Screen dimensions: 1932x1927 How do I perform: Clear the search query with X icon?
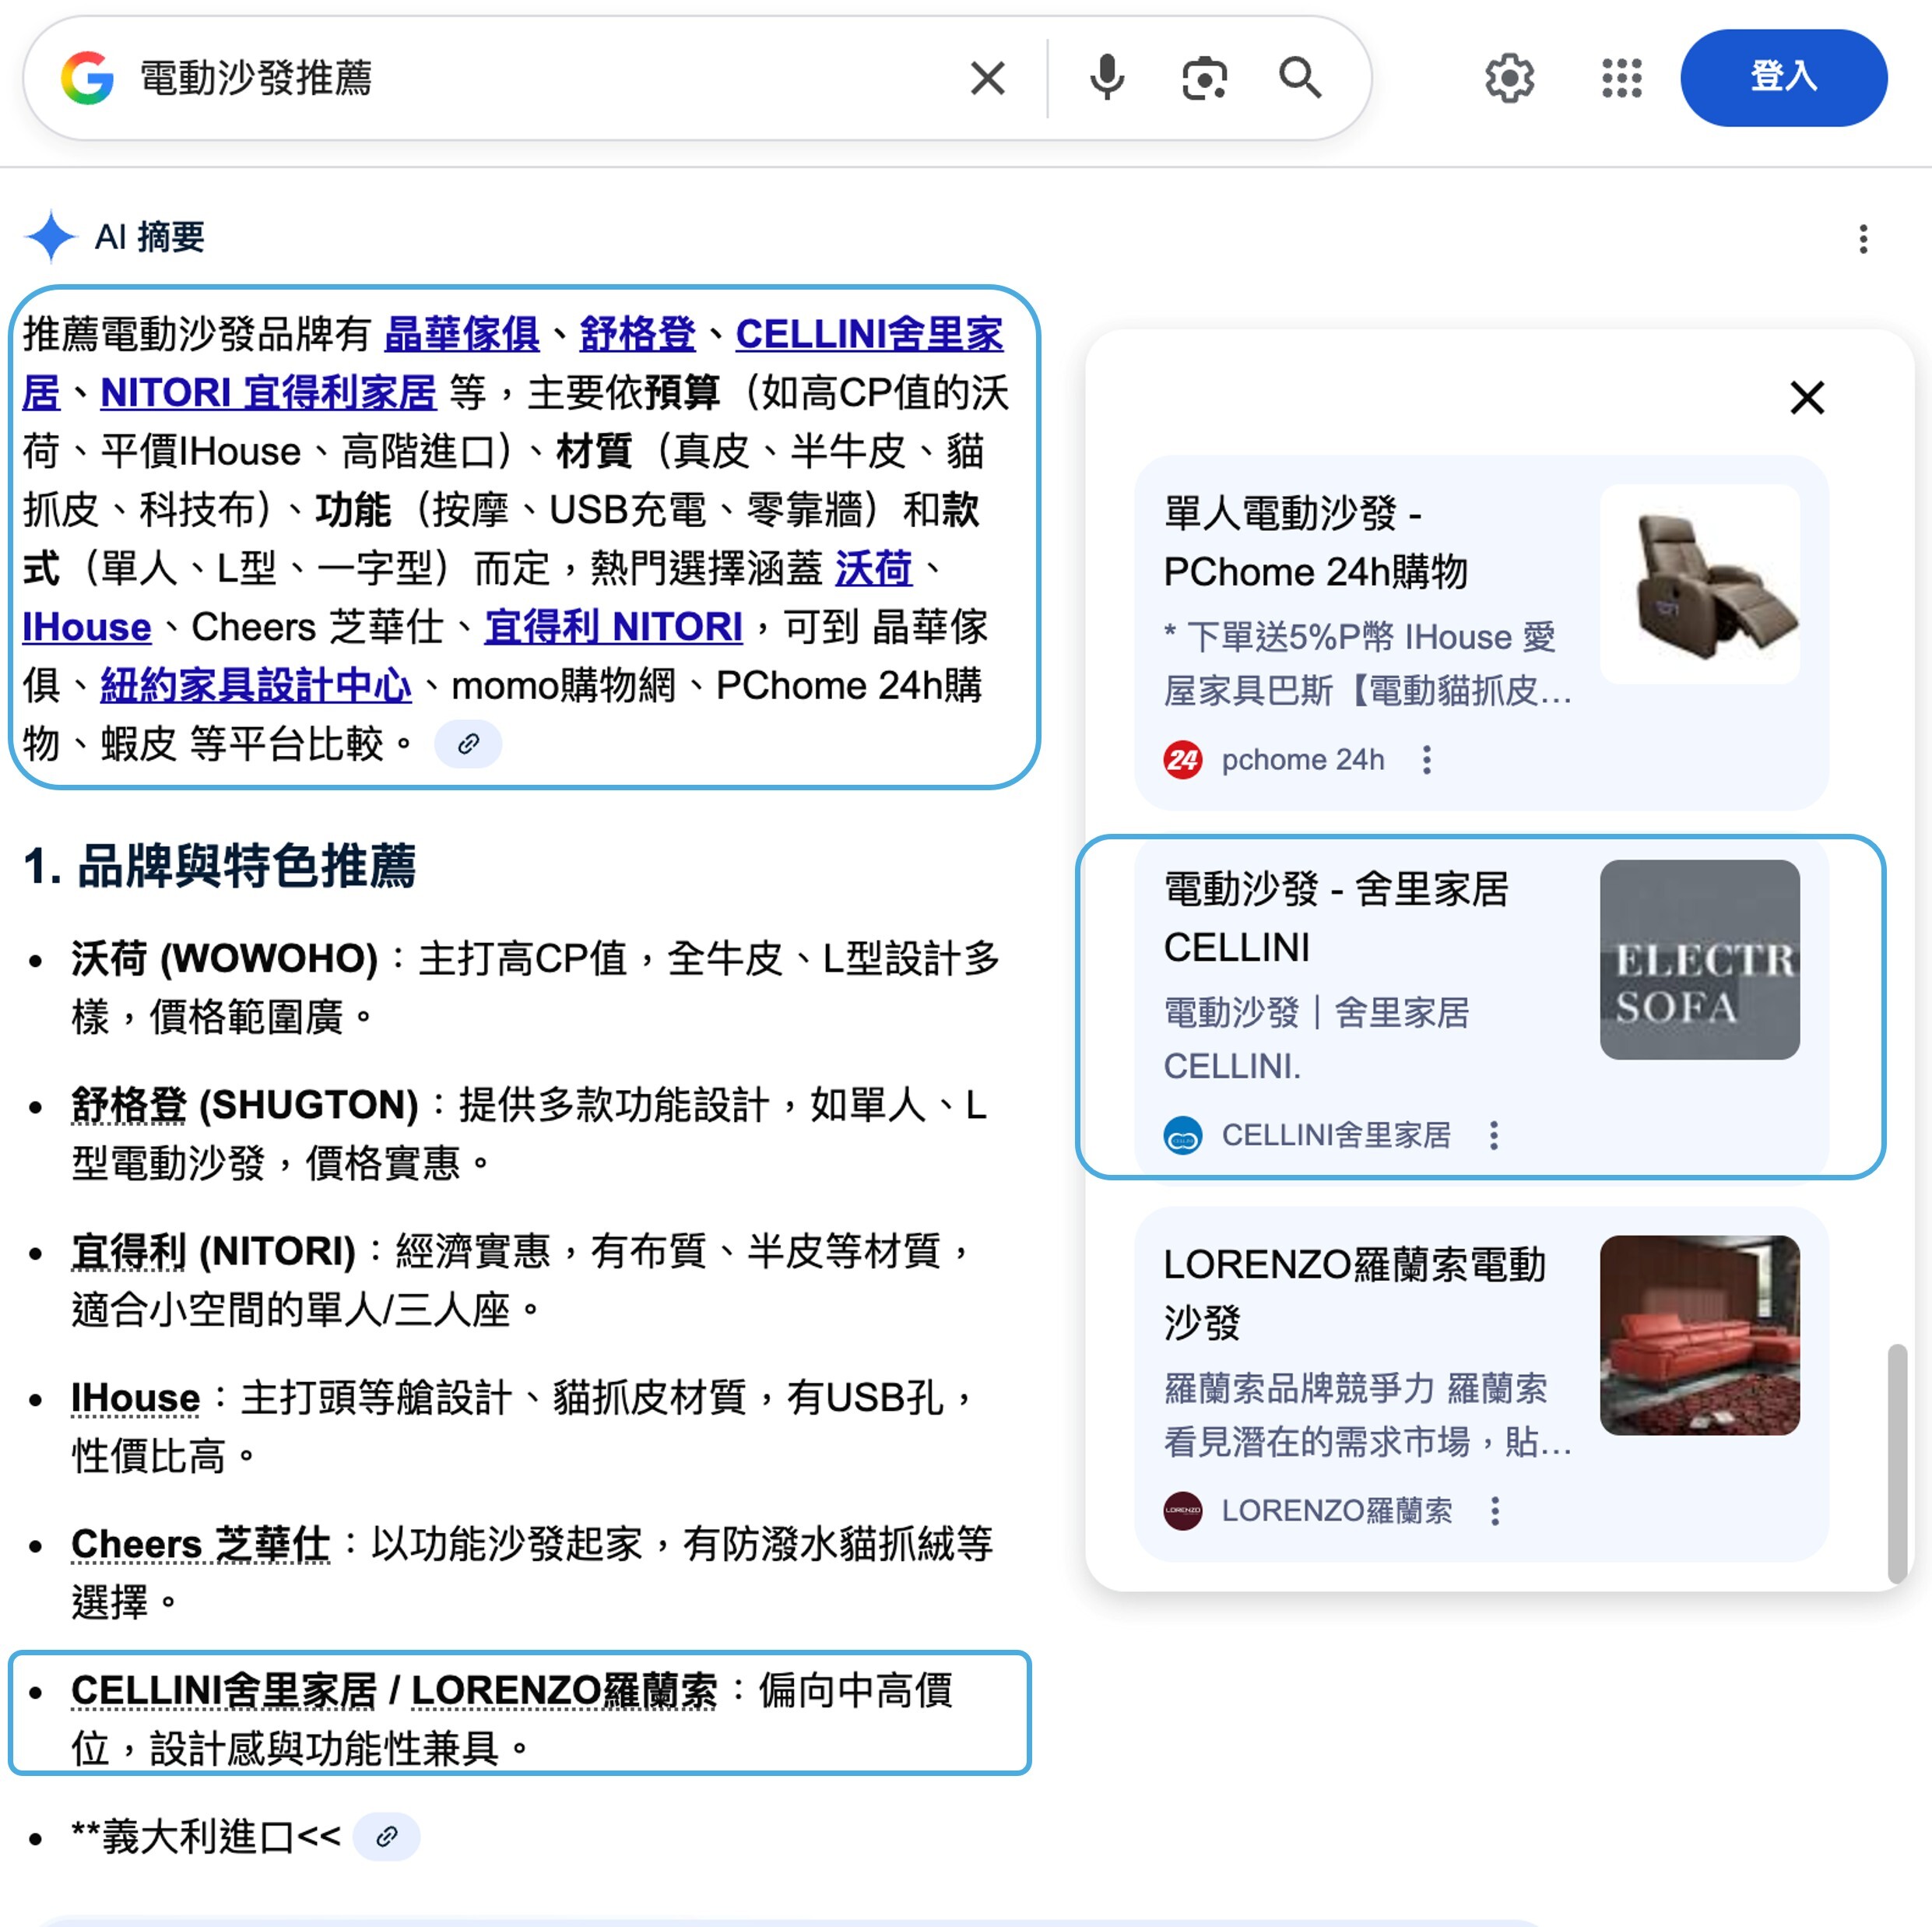(987, 78)
